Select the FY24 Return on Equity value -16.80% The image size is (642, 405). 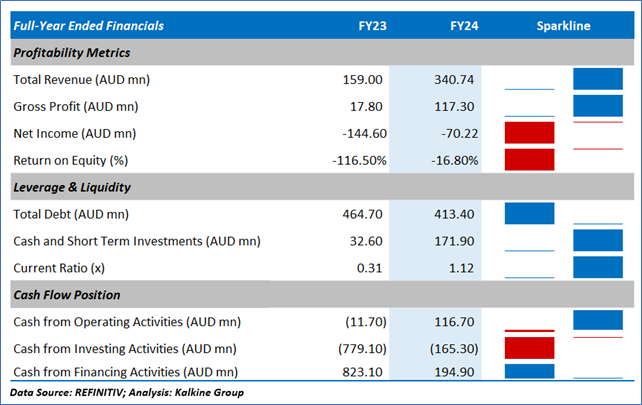[452, 160]
